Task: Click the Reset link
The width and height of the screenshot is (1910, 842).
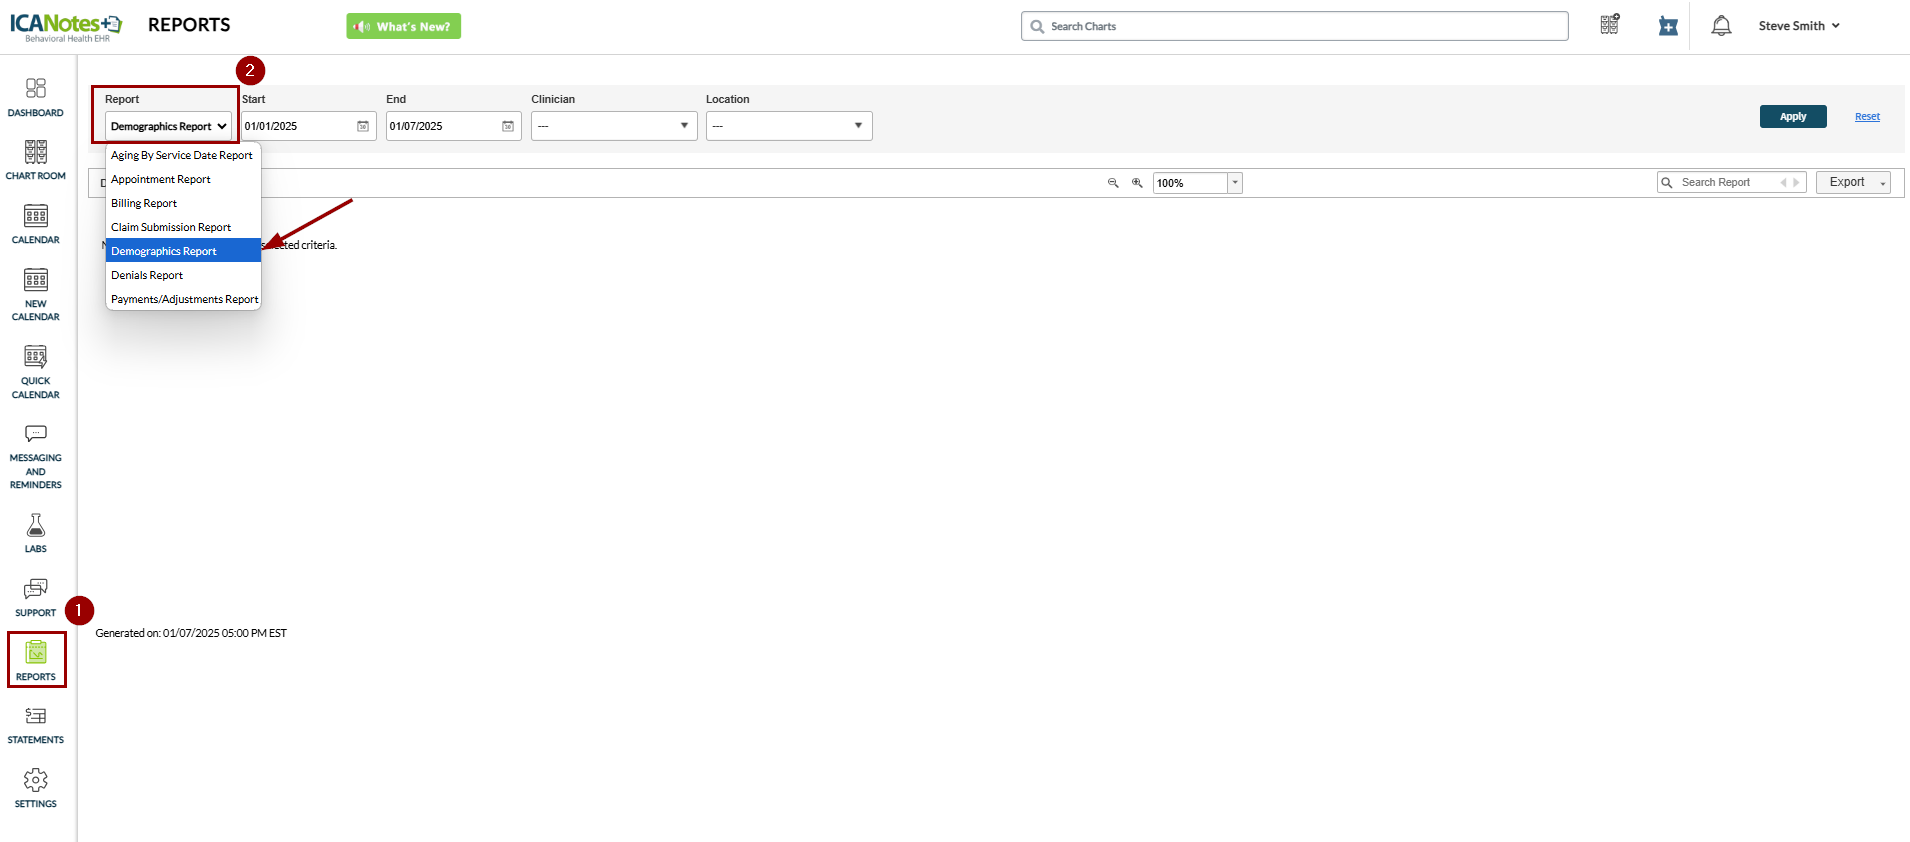Action: pos(1867,117)
